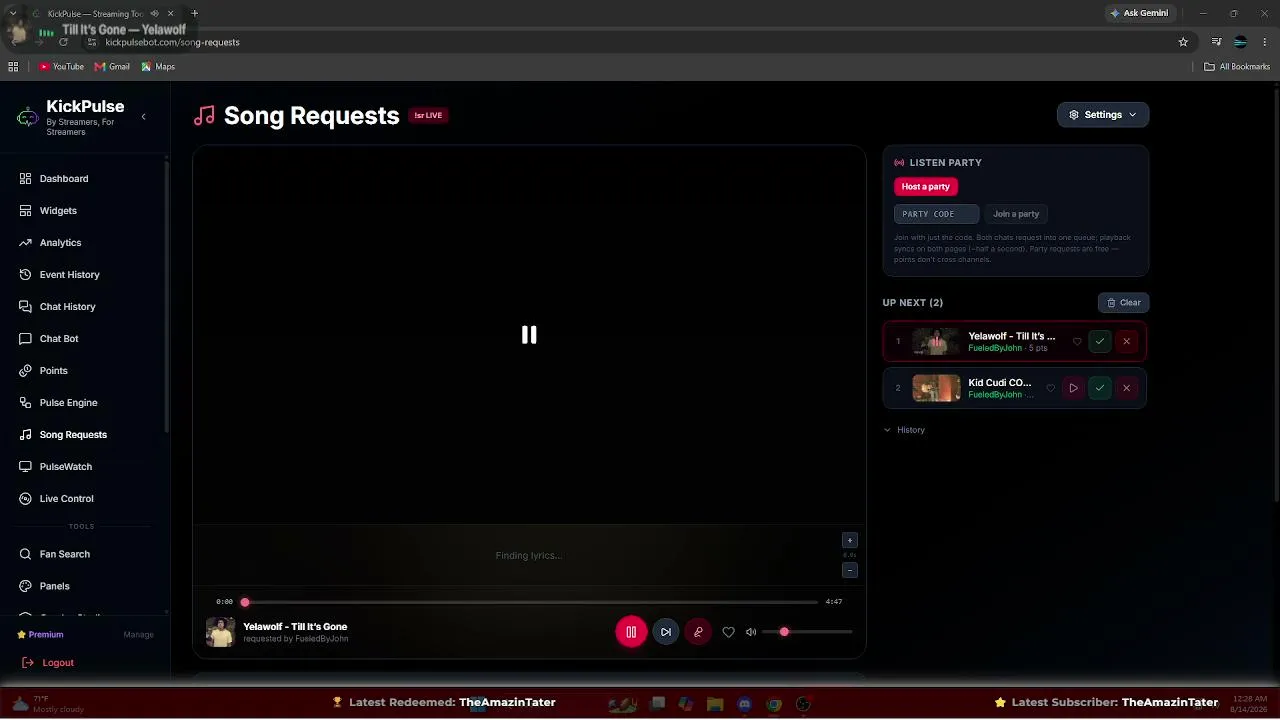
Task: Open File Explorer from the taskbar
Action: (715, 704)
